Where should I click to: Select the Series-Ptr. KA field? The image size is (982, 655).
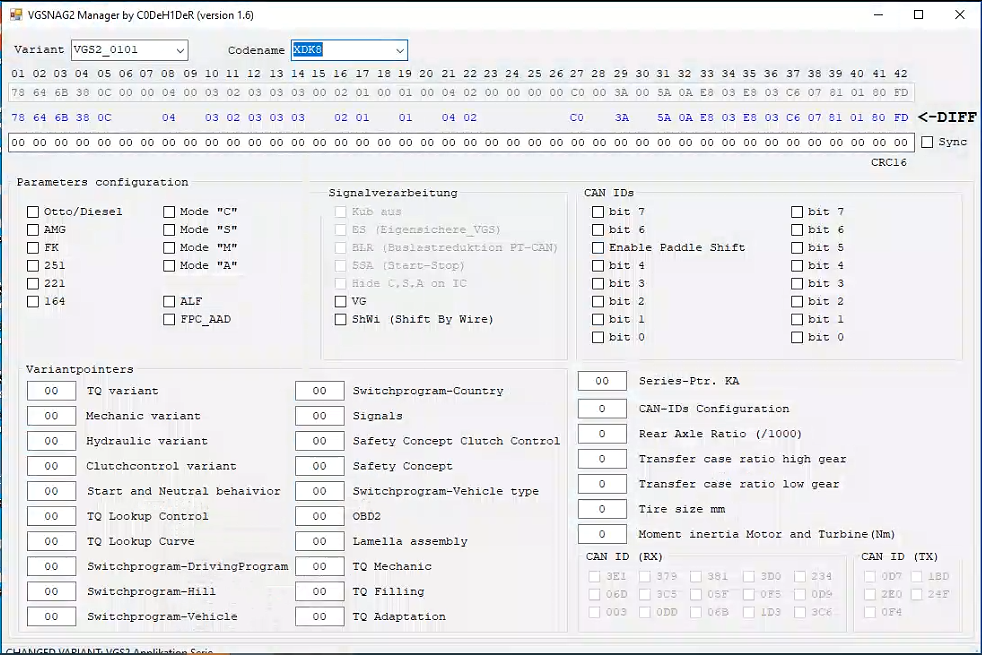coord(602,381)
